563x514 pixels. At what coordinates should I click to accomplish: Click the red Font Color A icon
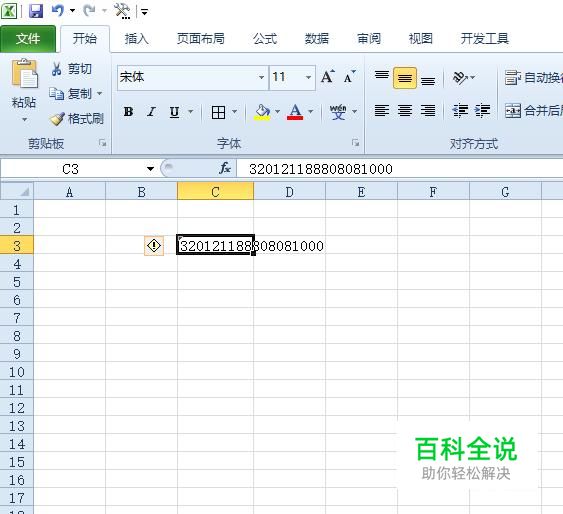(x=295, y=112)
